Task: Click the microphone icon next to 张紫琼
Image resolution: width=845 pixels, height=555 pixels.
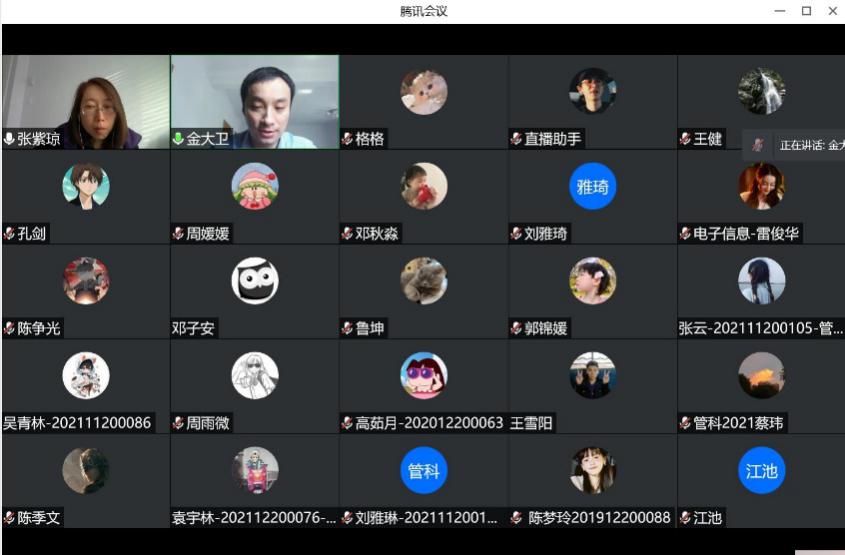Action: coord(9,139)
